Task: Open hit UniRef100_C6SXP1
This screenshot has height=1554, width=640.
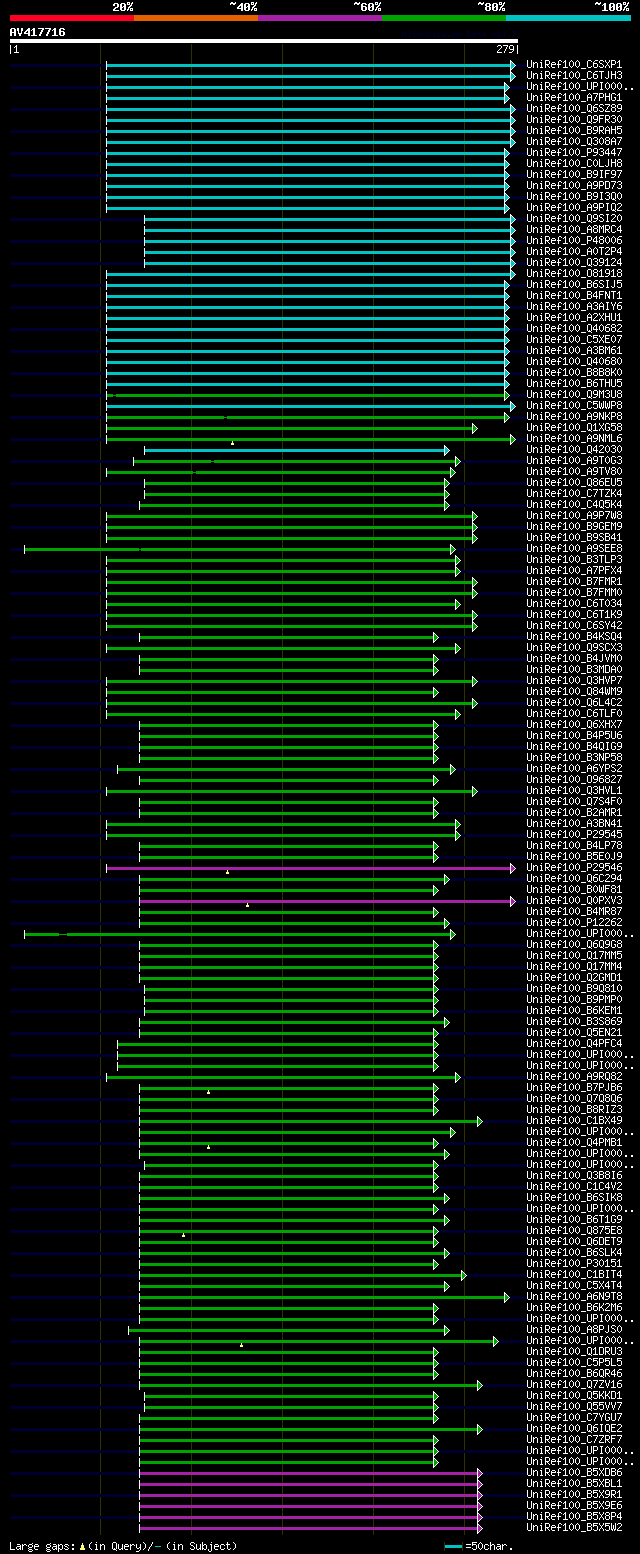Action: 574,64
